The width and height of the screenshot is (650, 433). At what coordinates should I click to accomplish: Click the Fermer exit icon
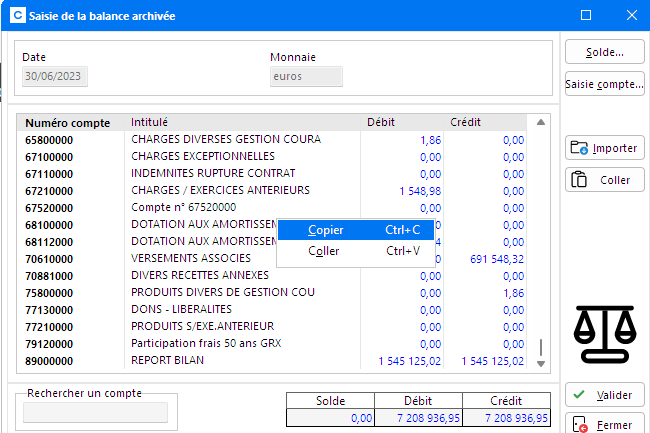(578, 425)
